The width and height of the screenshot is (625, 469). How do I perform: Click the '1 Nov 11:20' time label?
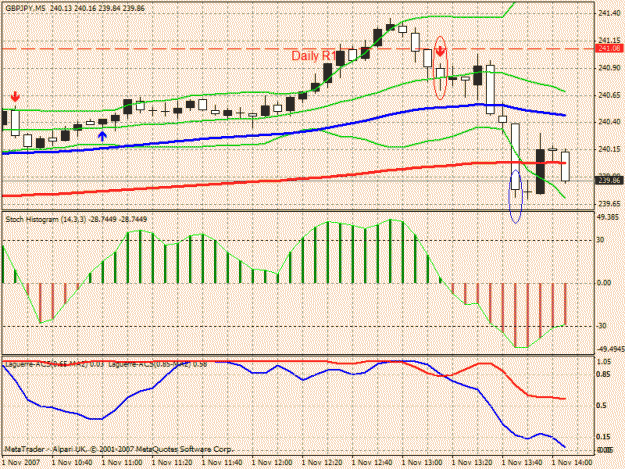click(x=172, y=463)
